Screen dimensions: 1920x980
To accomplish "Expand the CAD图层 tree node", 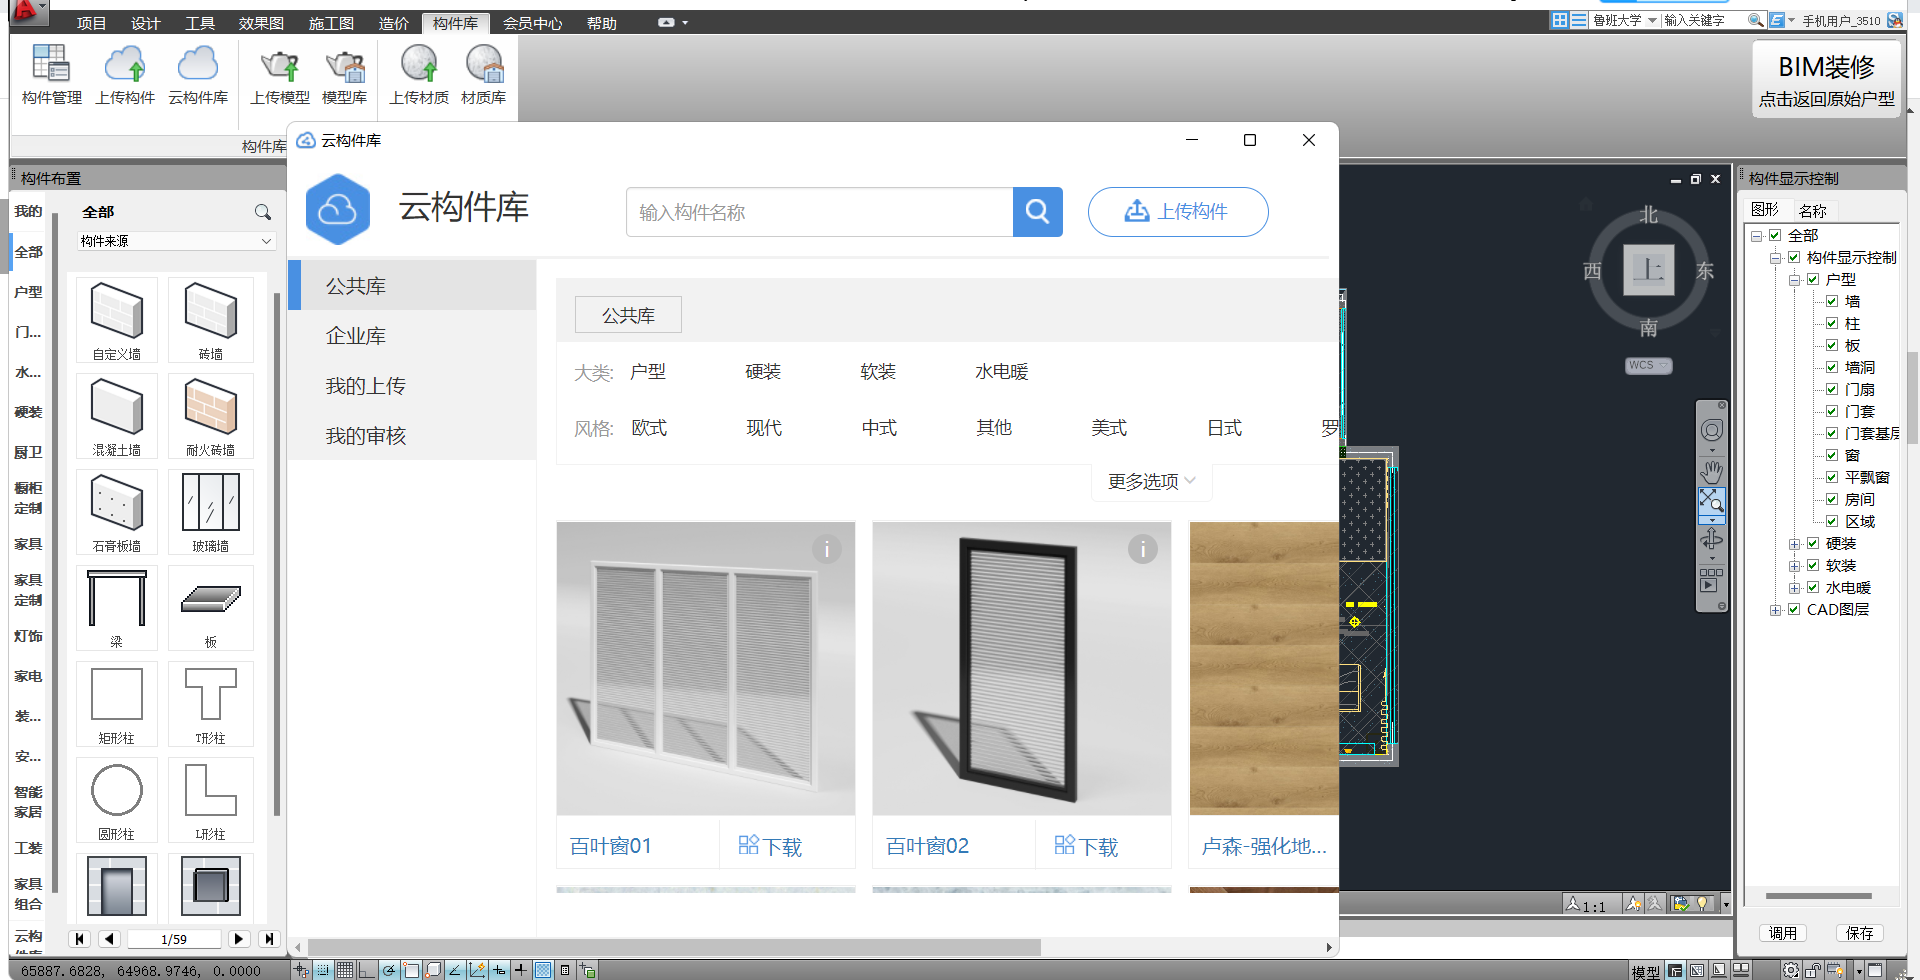I will [1776, 610].
